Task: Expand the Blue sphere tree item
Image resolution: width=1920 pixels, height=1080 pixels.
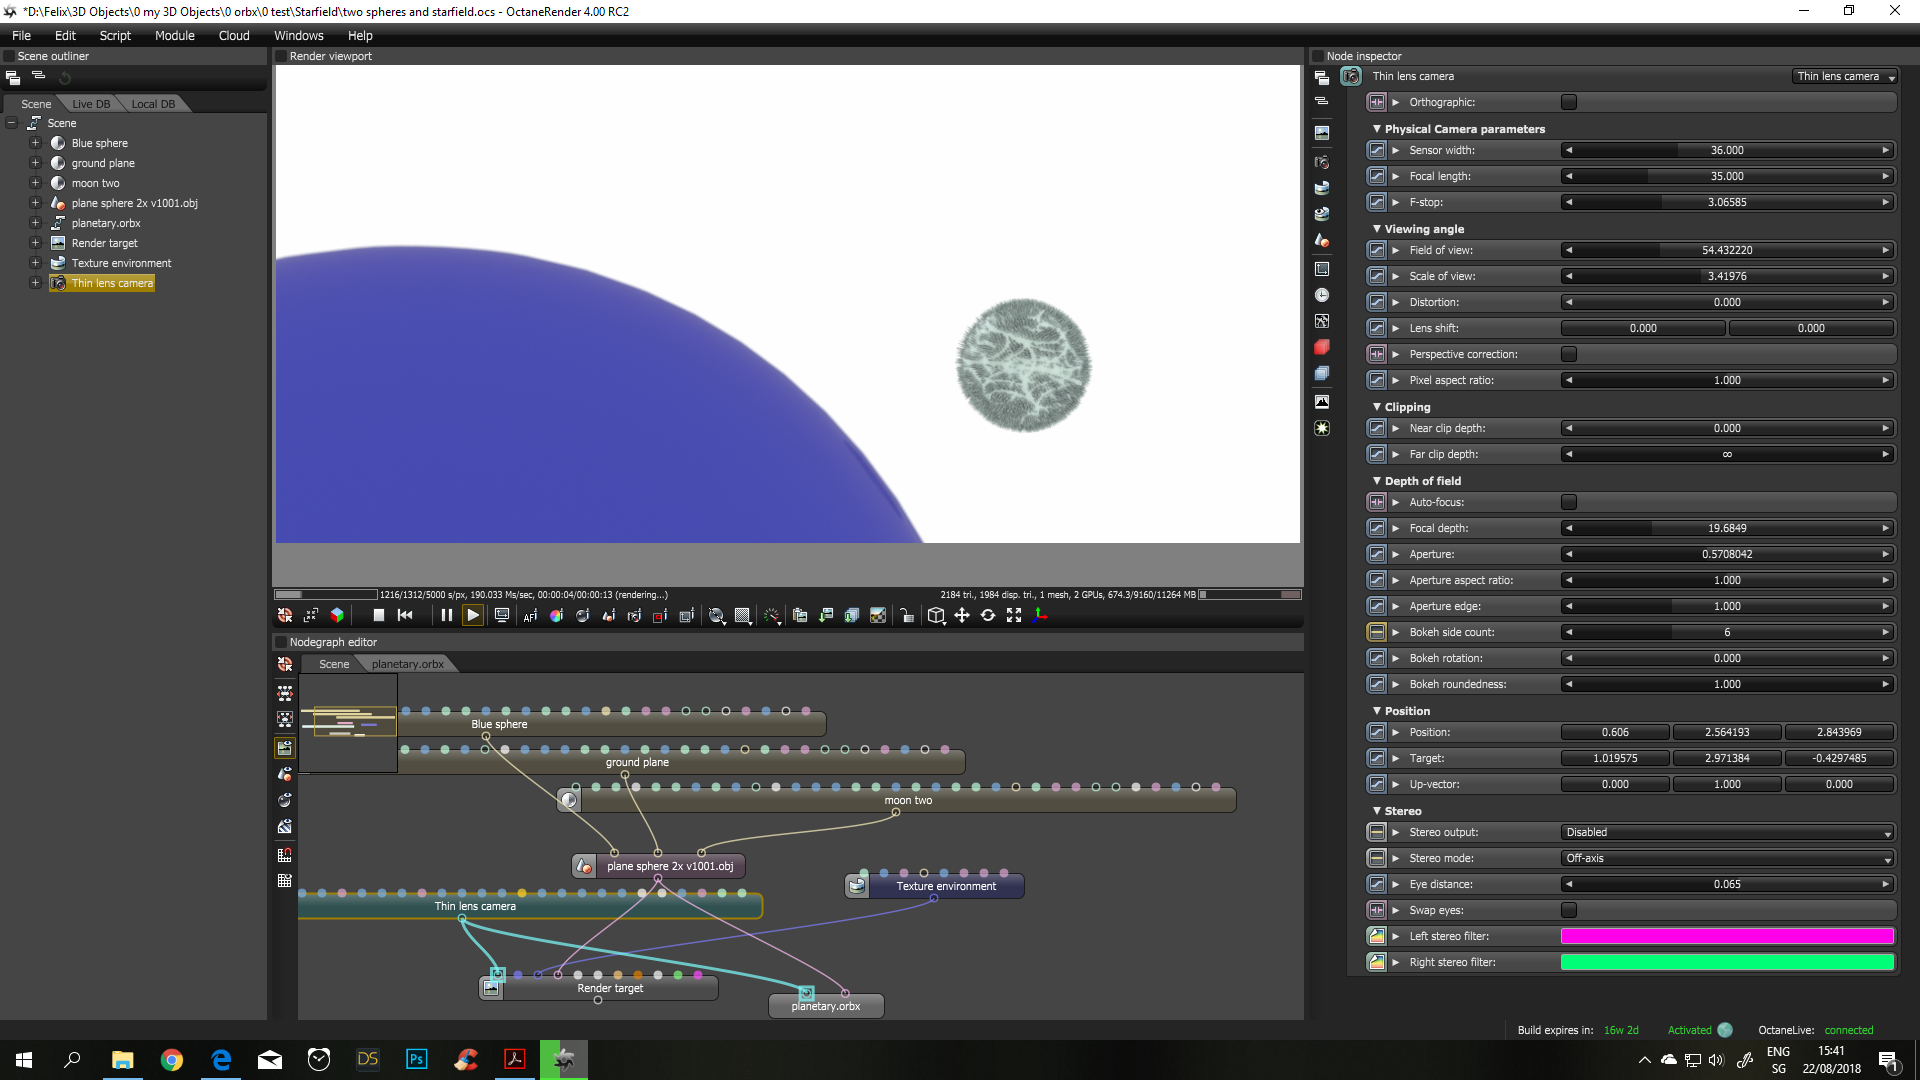Action: tap(35, 143)
